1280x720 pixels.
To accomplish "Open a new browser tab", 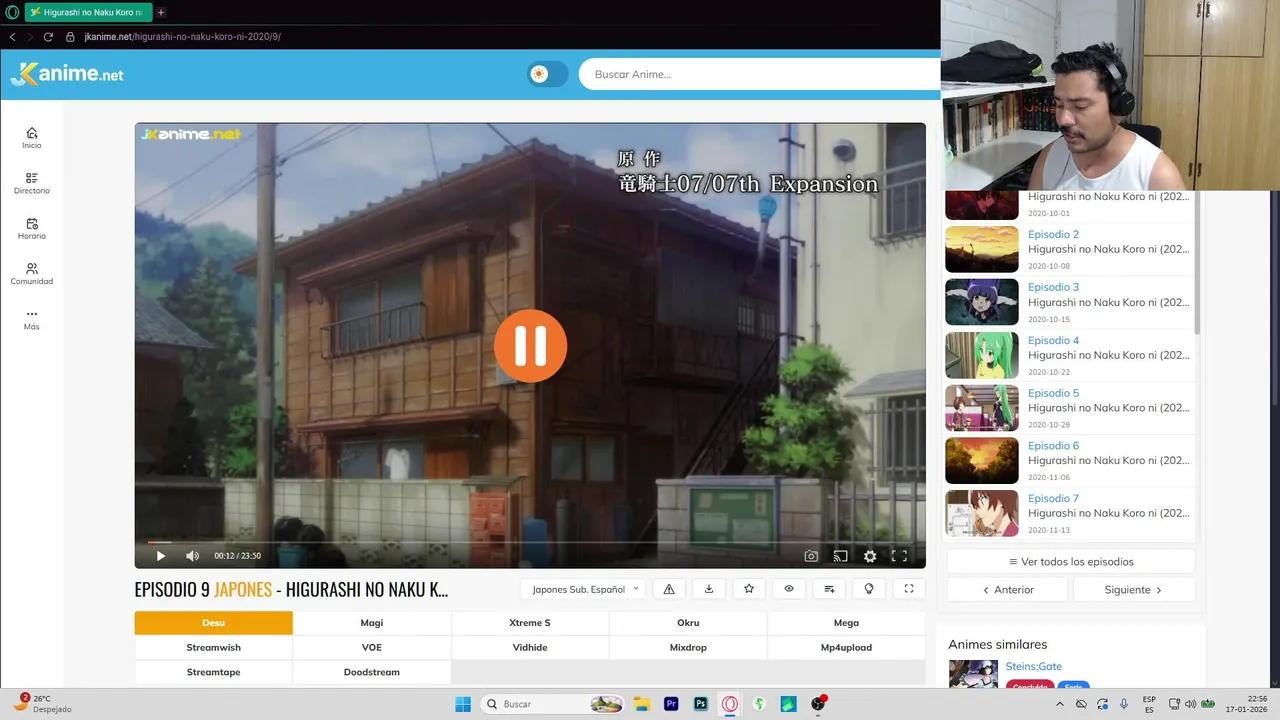I will coord(161,12).
